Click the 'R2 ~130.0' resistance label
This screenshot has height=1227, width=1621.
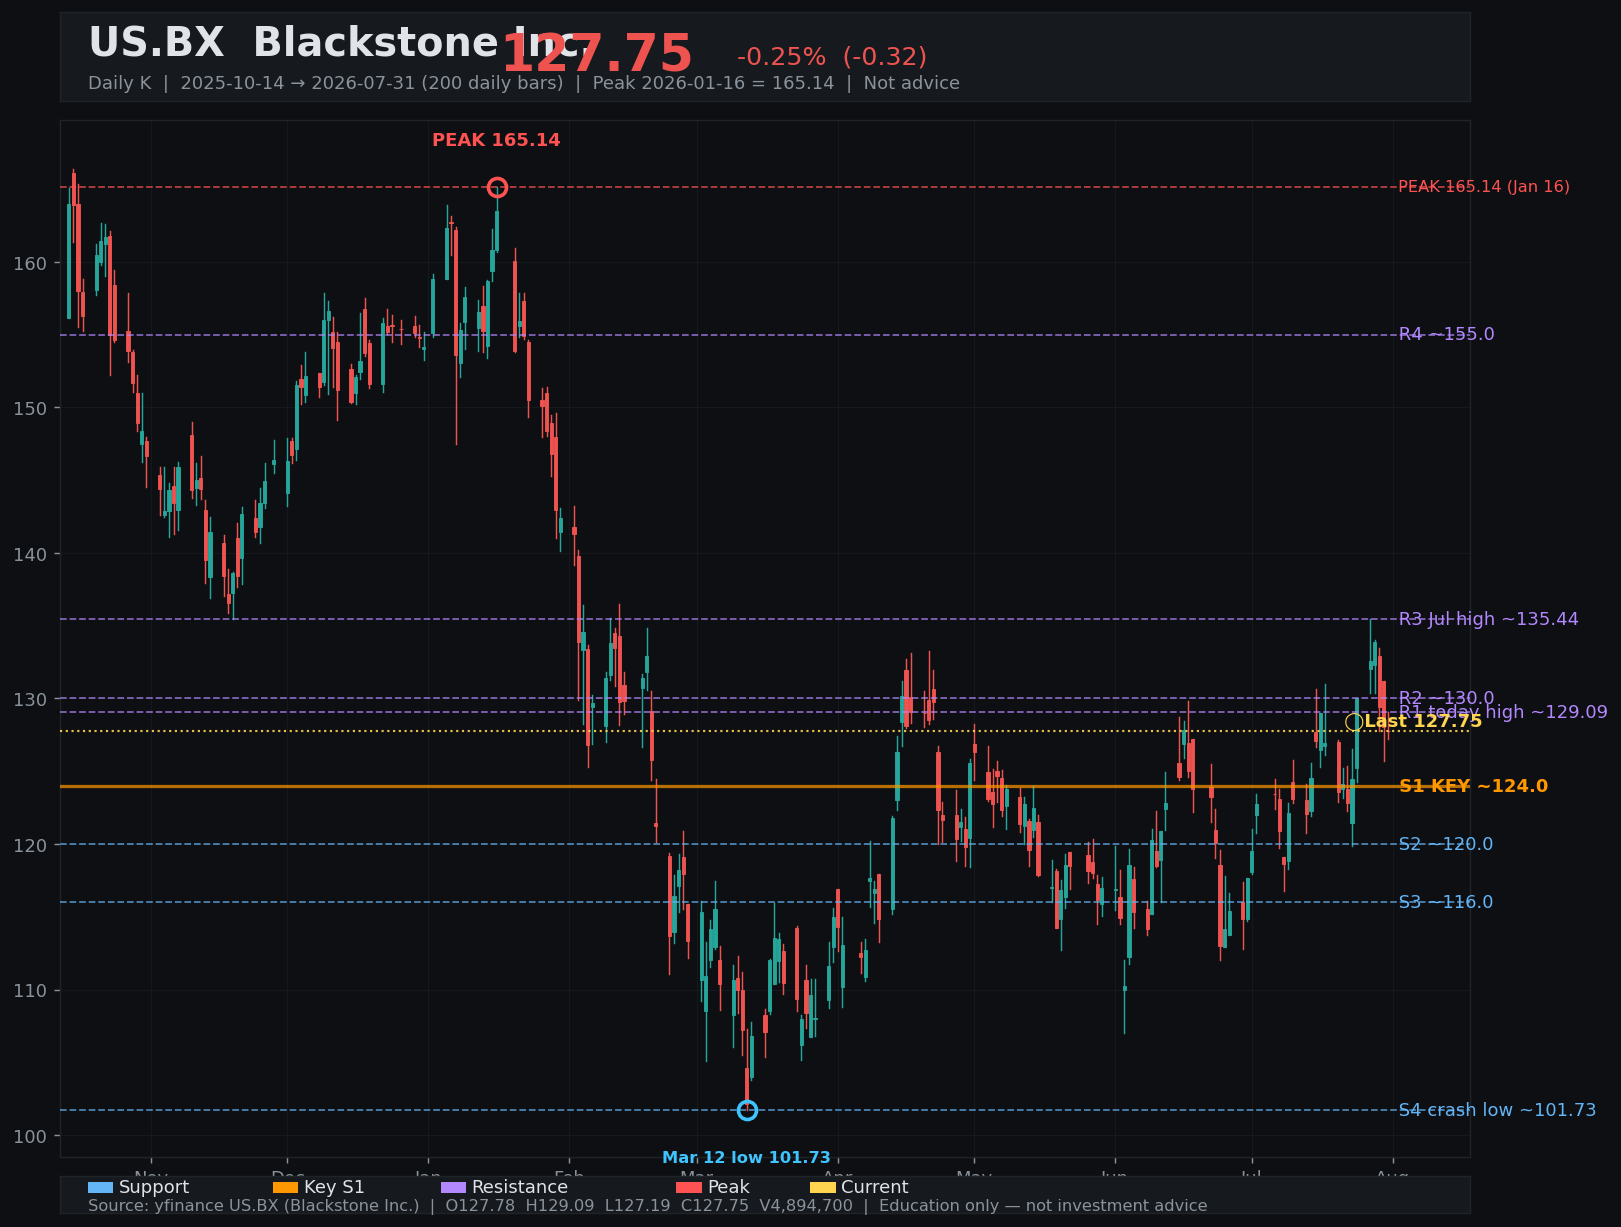click(1446, 698)
